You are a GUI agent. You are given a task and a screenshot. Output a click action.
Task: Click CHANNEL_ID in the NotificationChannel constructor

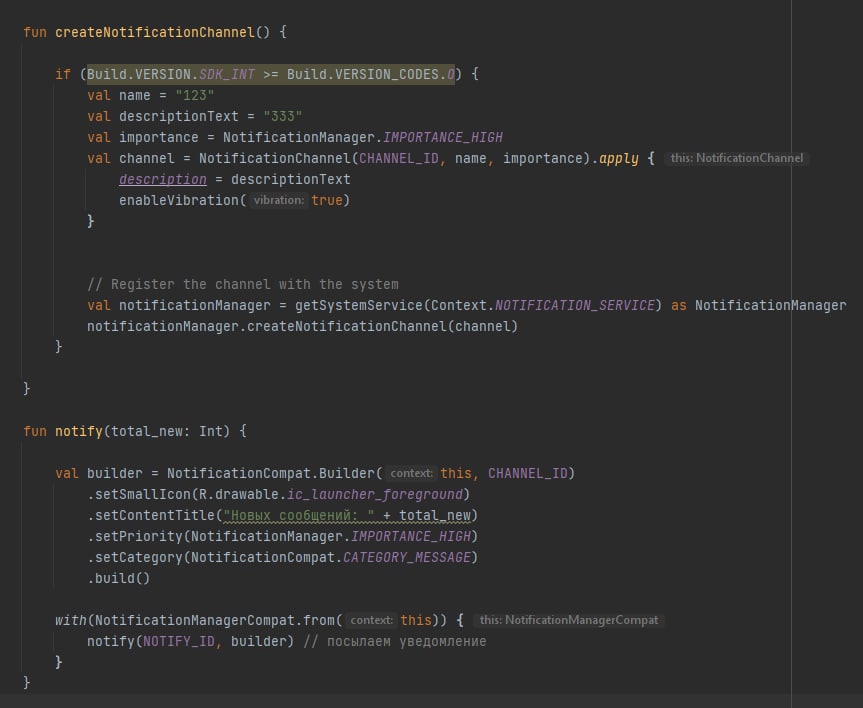pyautogui.click(x=399, y=159)
